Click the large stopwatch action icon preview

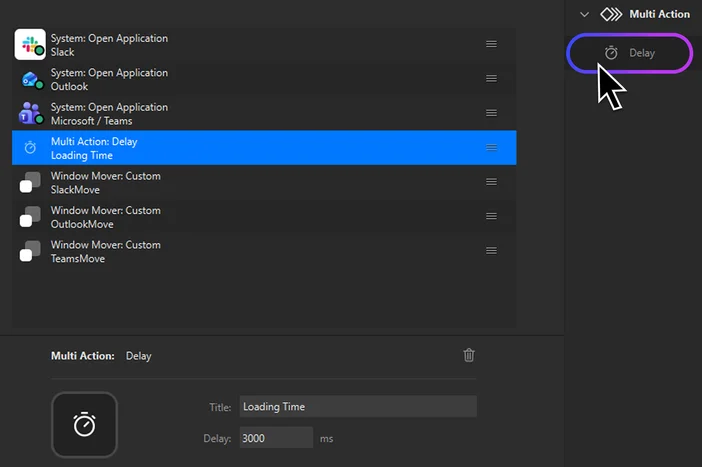click(x=85, y=425)
